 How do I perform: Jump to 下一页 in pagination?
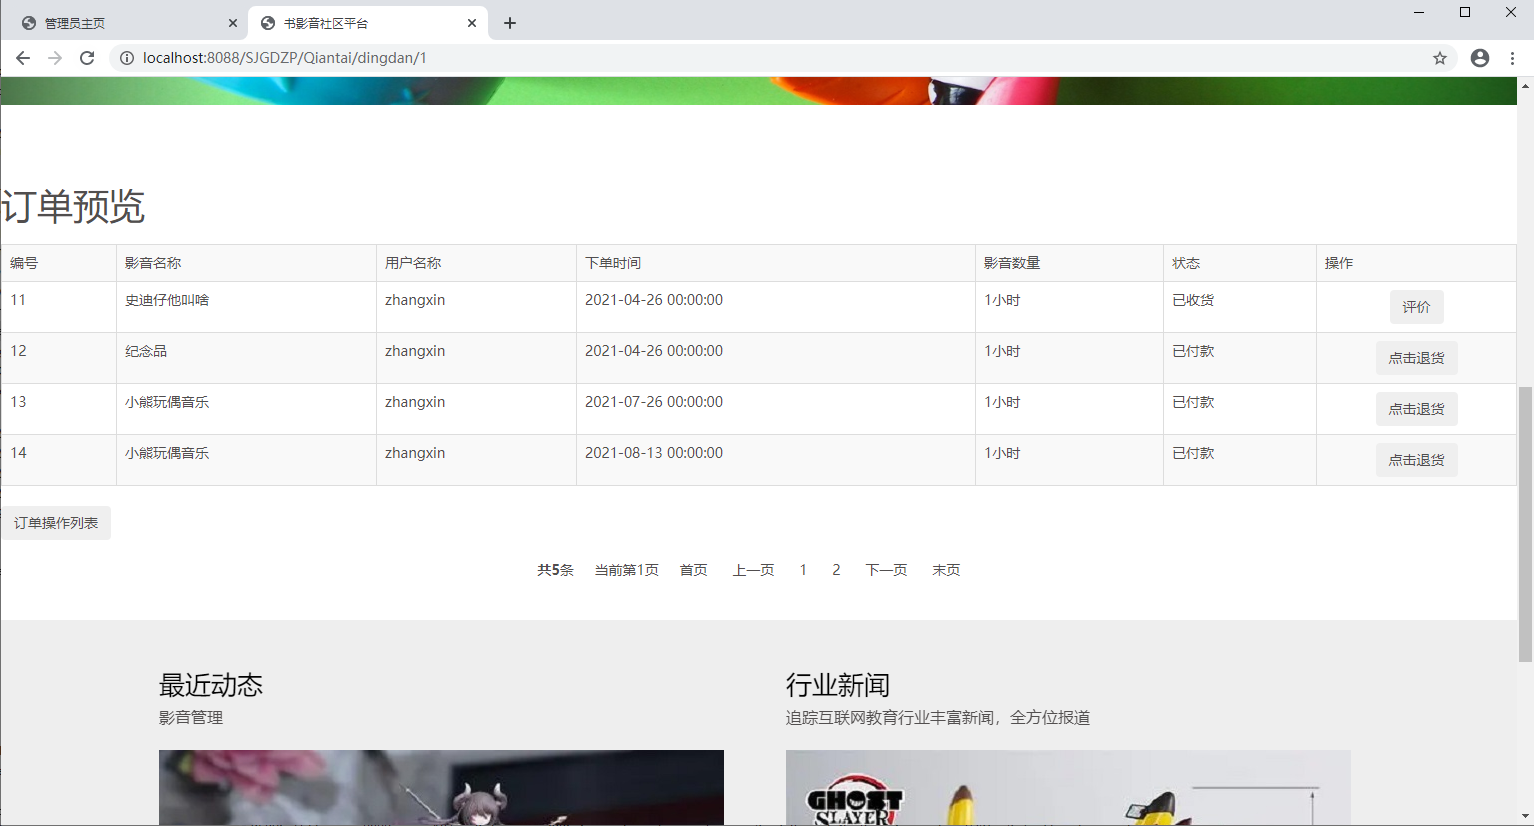point(886,570)
